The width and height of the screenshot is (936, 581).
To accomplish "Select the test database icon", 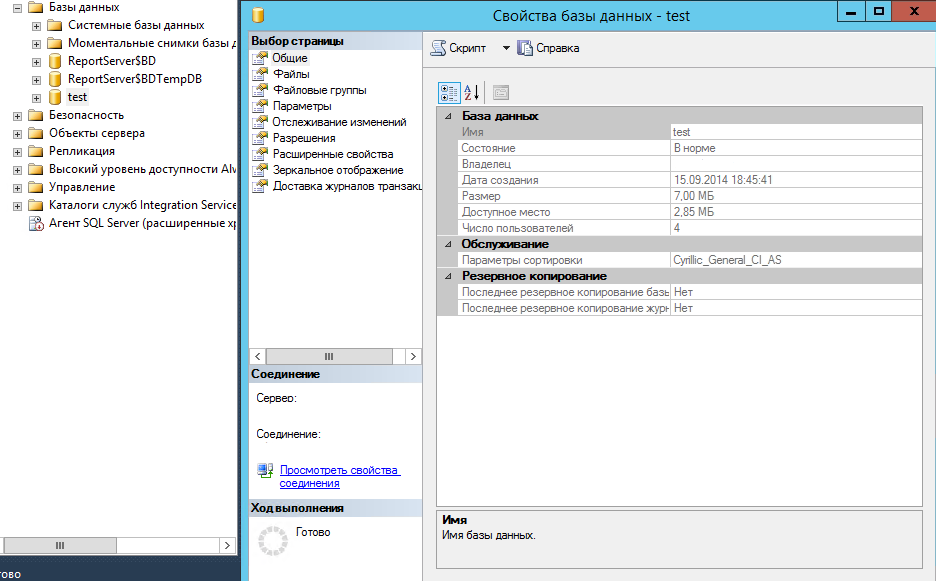I will (53, 97).
